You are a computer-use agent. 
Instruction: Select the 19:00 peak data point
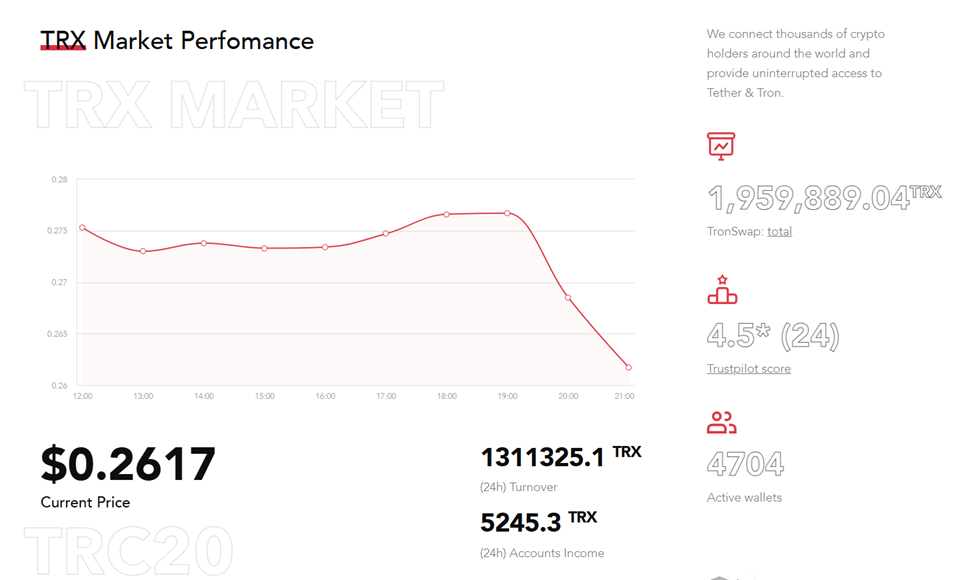coord(508,213)
